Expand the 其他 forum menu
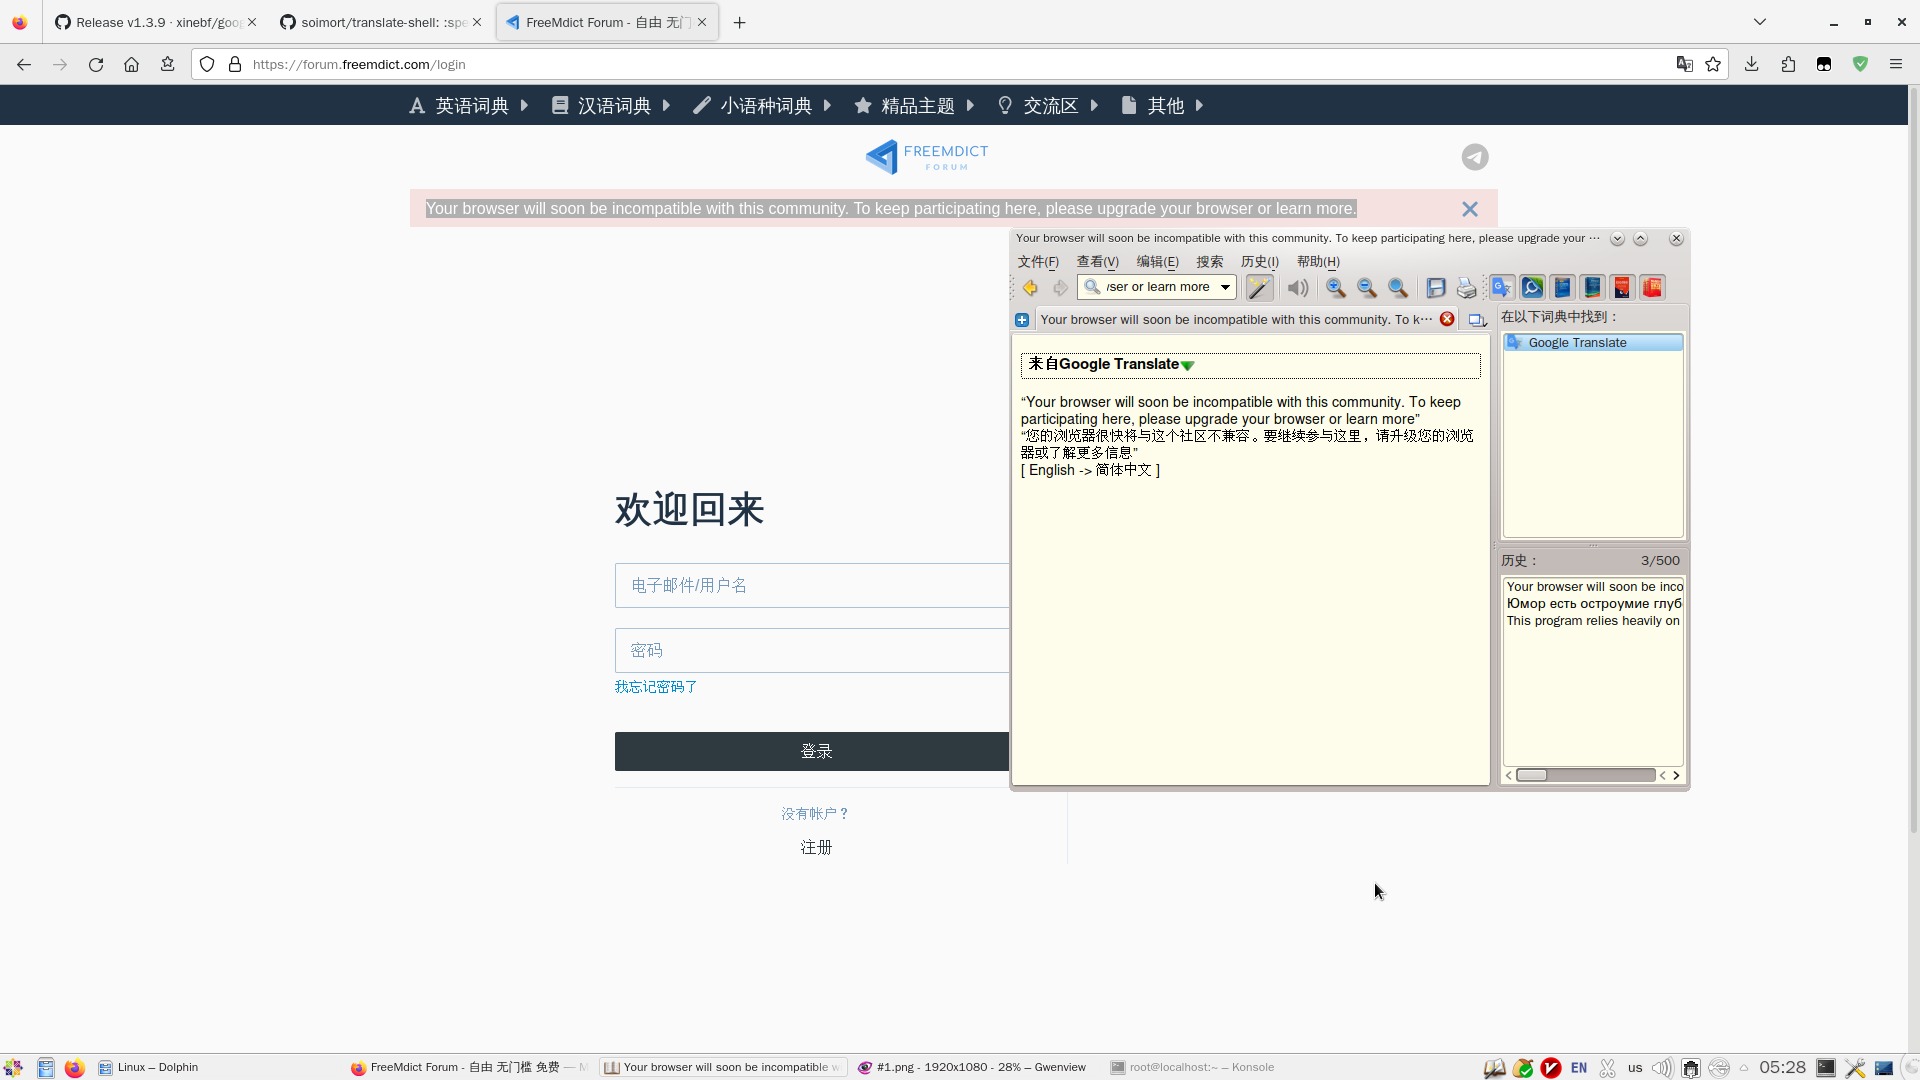The width and height of the screenshot is (1920, 1080). coord(1163,106)
